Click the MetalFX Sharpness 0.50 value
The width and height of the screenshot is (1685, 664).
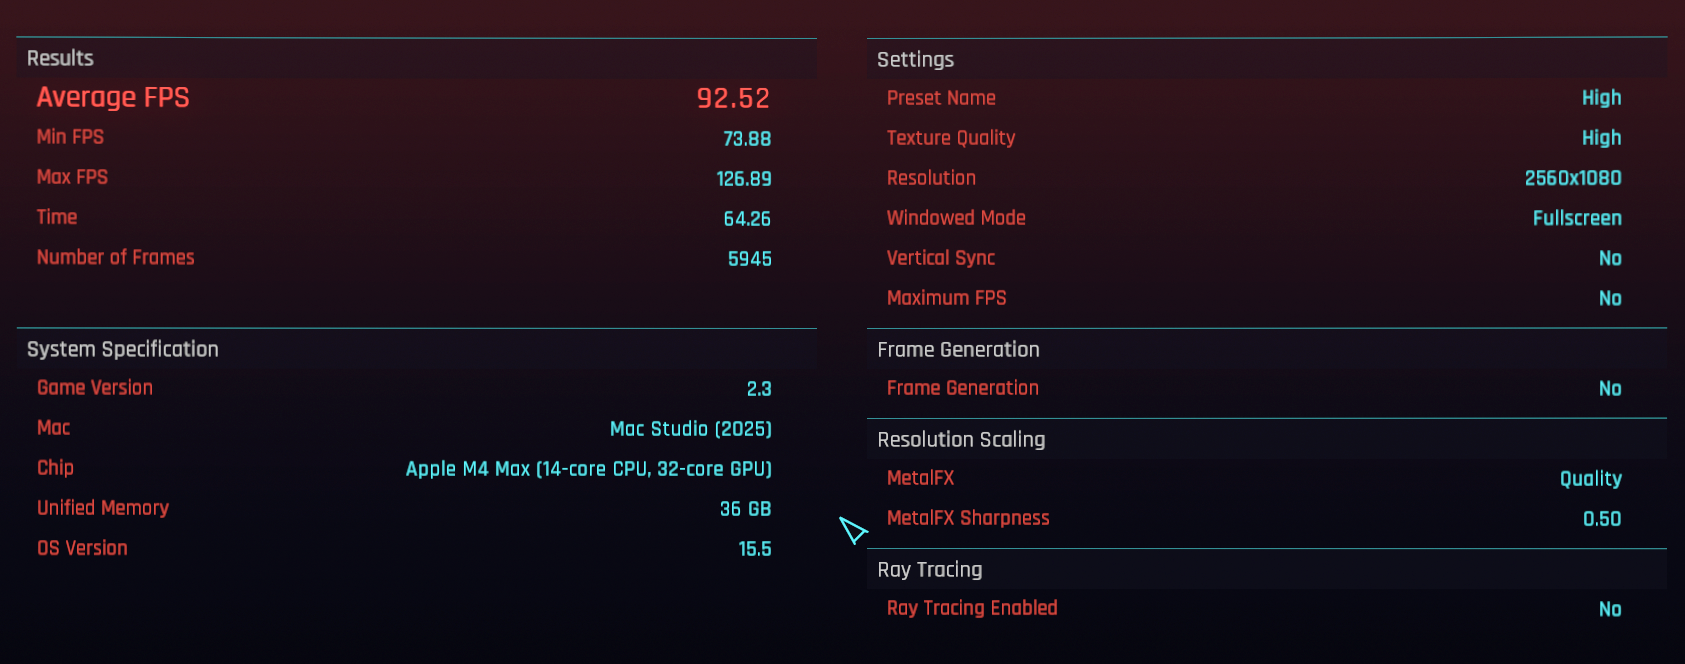point(1601,519)
